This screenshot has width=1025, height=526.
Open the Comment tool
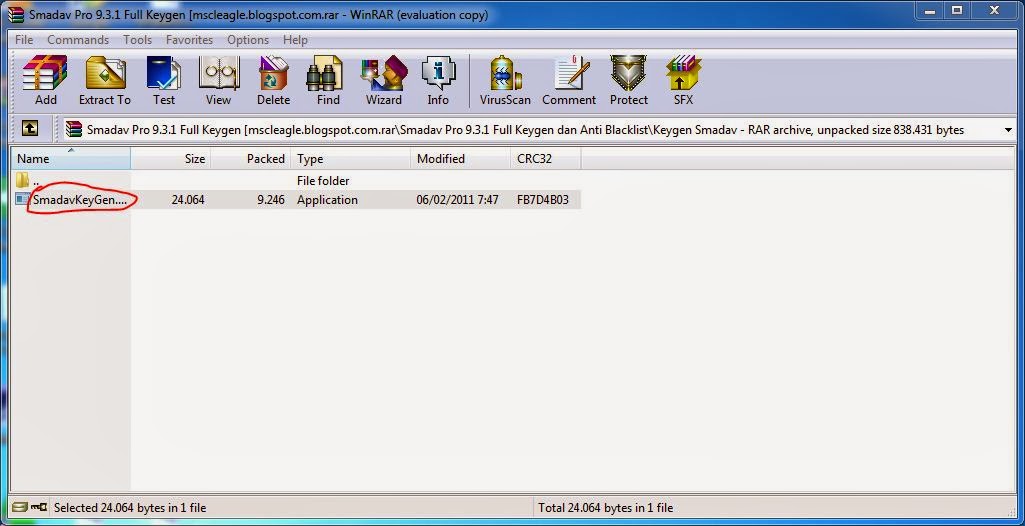point(569,81)
